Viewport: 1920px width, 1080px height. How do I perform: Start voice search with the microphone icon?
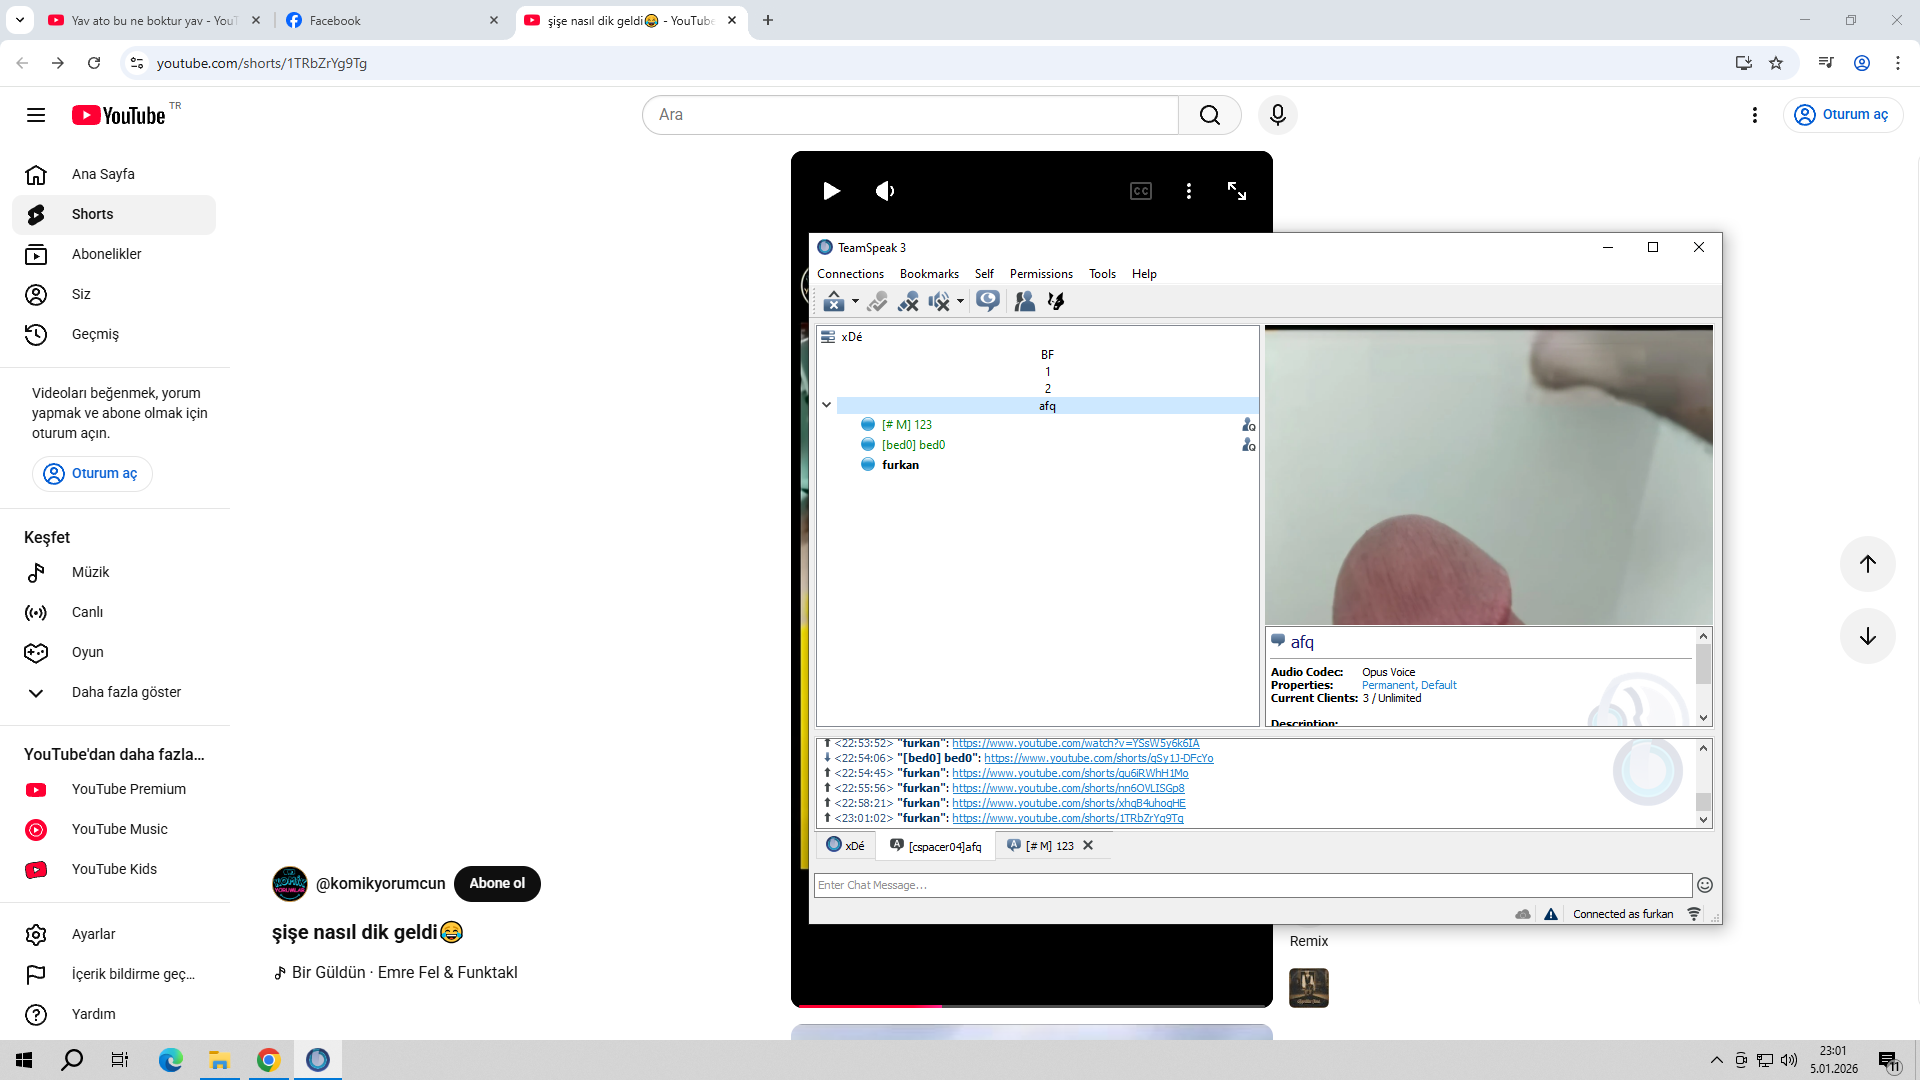[1277, 115]
